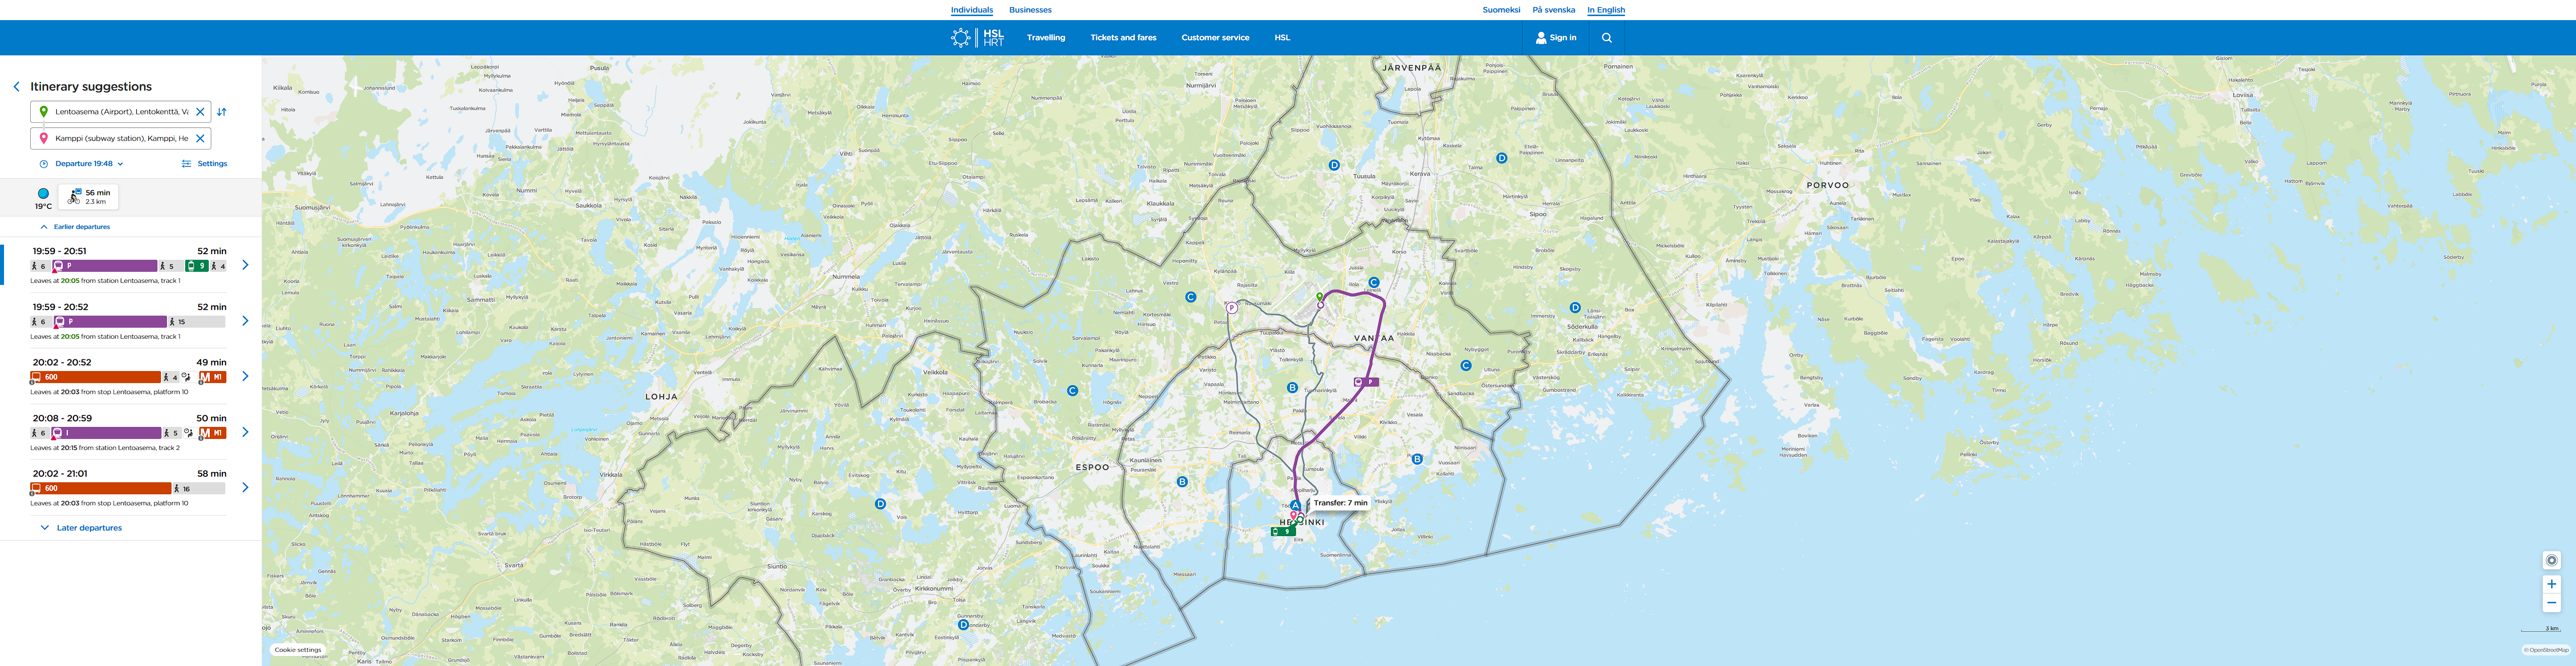Change language to Suomeksi

tap(1501, 10)
